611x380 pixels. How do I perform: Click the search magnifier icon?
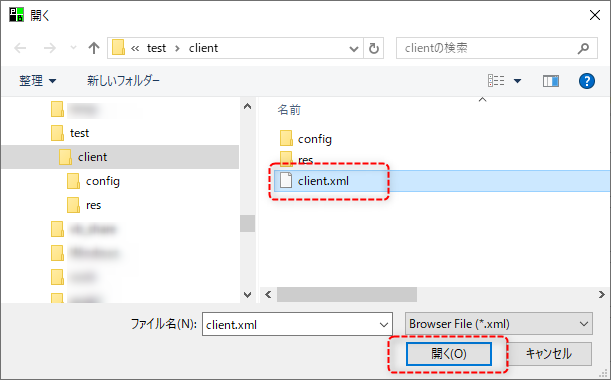coord(583,48)
